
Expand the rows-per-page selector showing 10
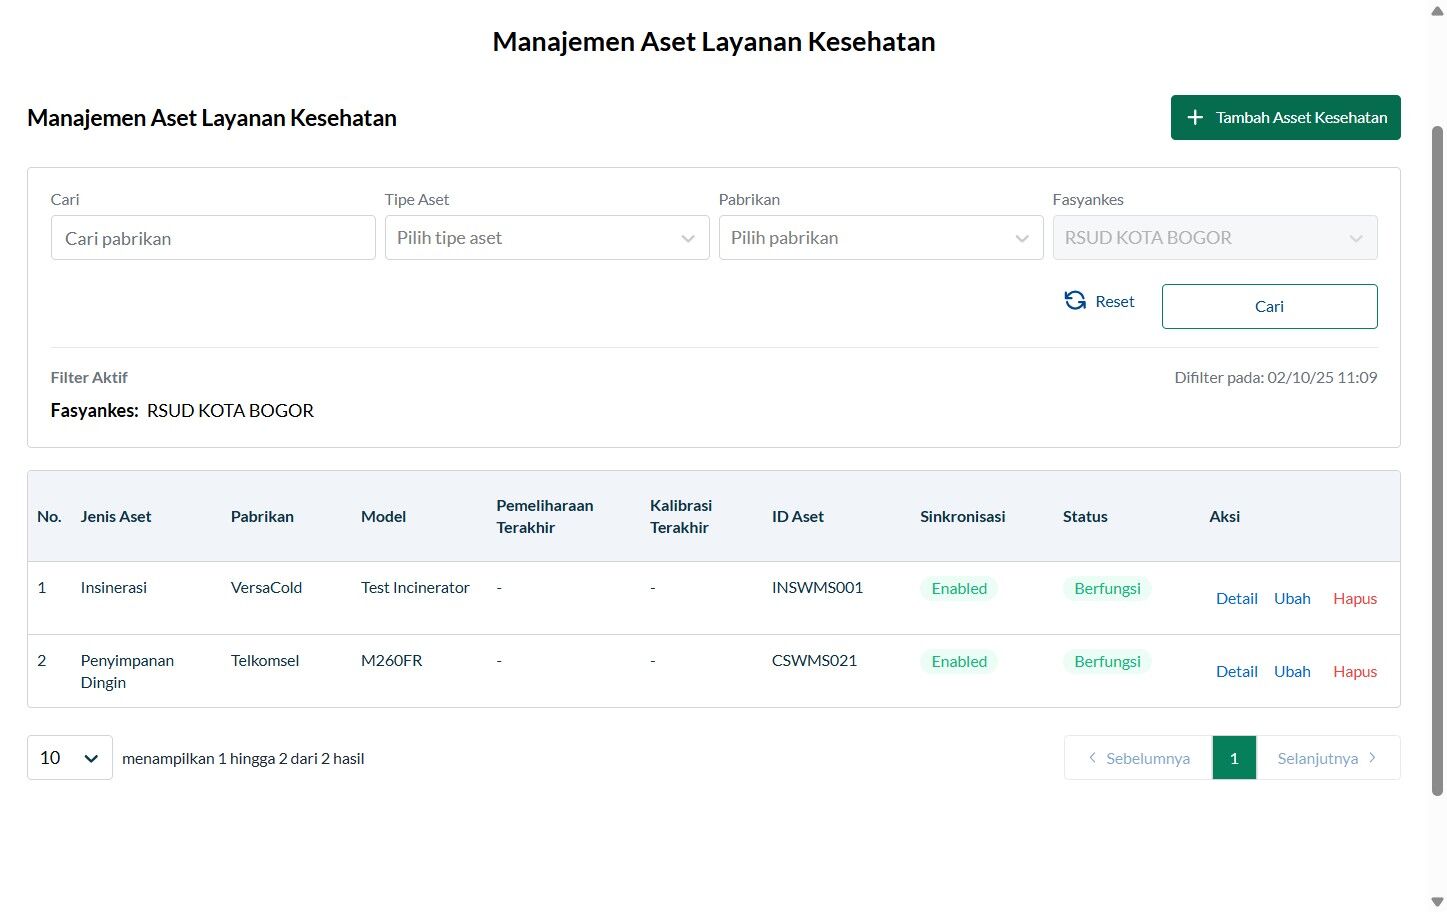pyautogui.click(x=70, y=758)
